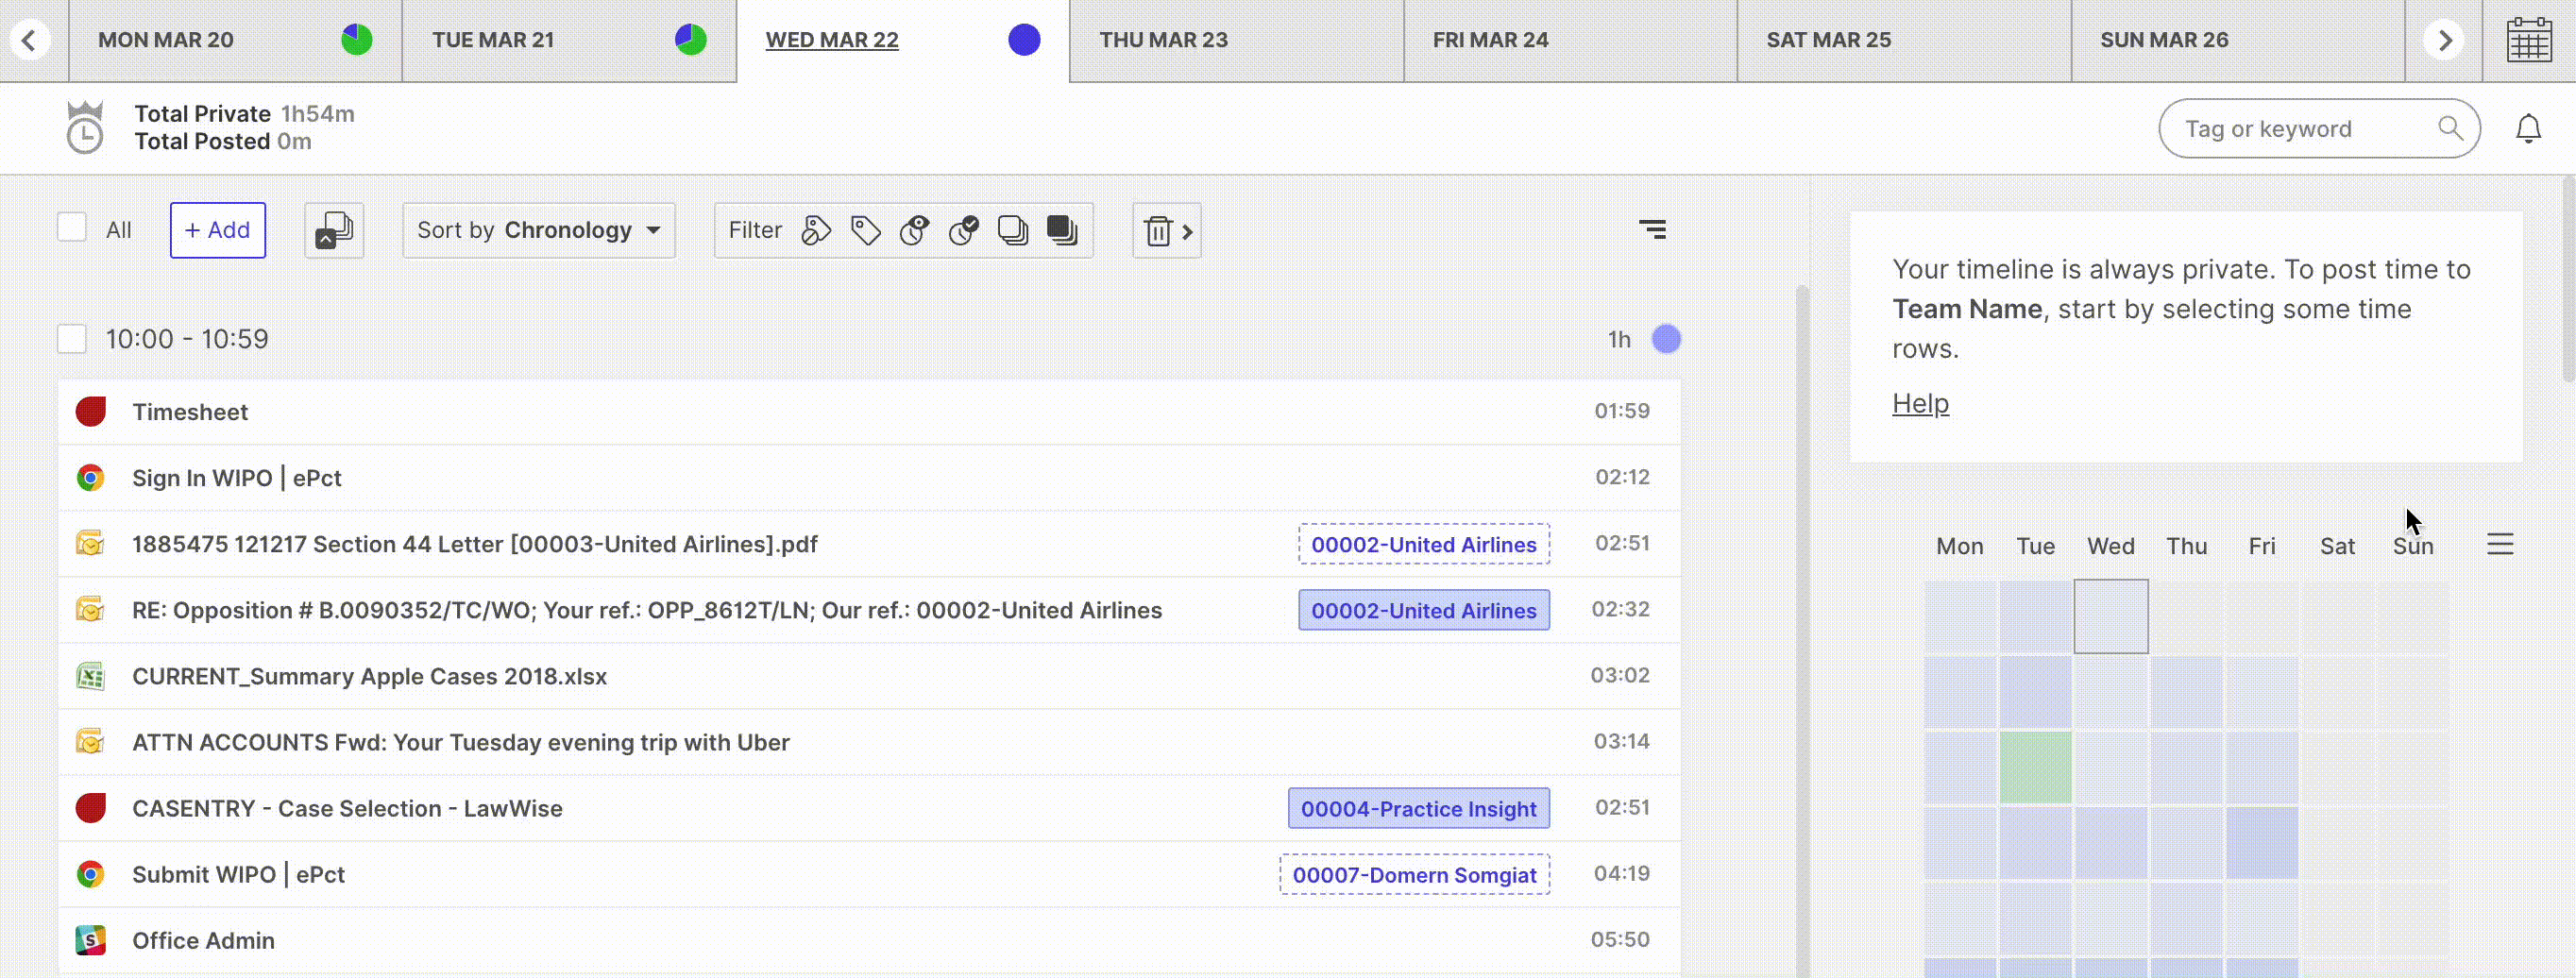Open the Help link

(x=1920, y=404)
